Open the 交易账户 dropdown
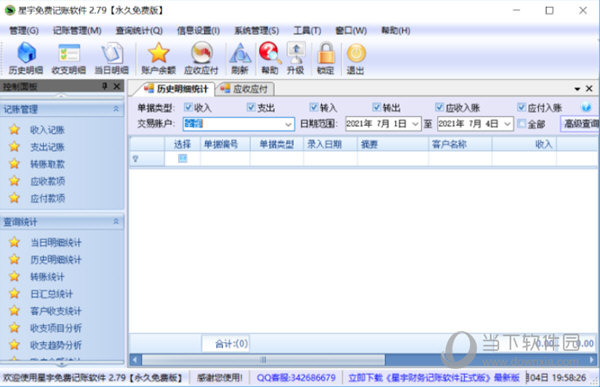 (288, 124)
